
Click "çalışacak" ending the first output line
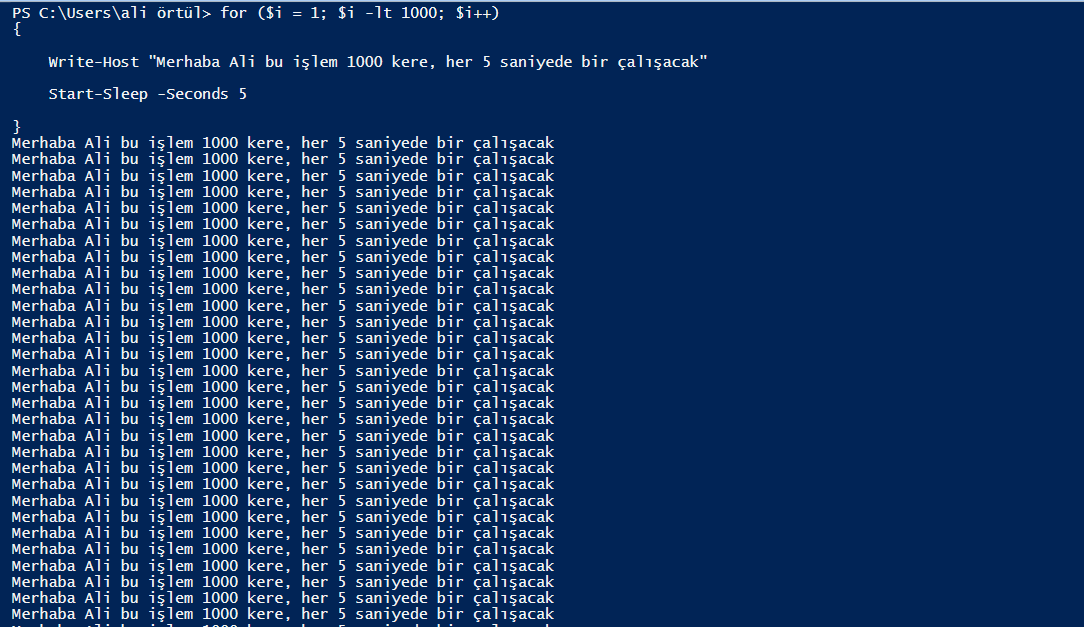[513, 143]
